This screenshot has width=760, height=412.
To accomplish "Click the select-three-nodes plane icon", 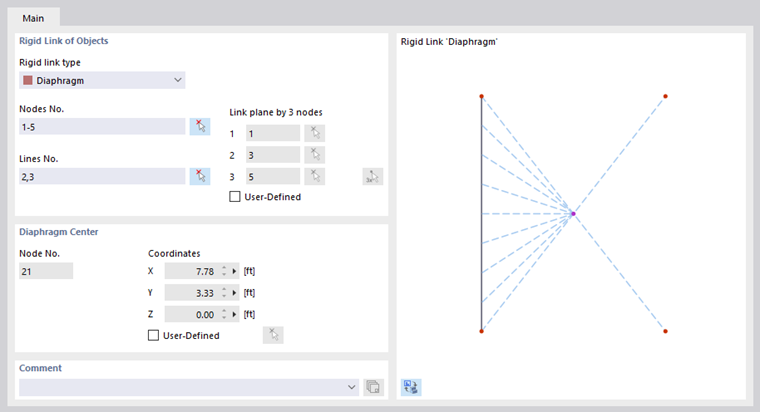I will point(373,176).
